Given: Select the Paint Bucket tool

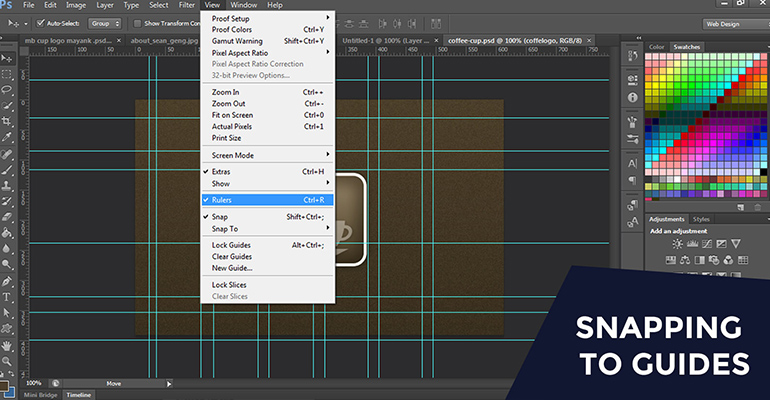Looking at the screenshot, I should pyautogui.click(x=6, y=233).
